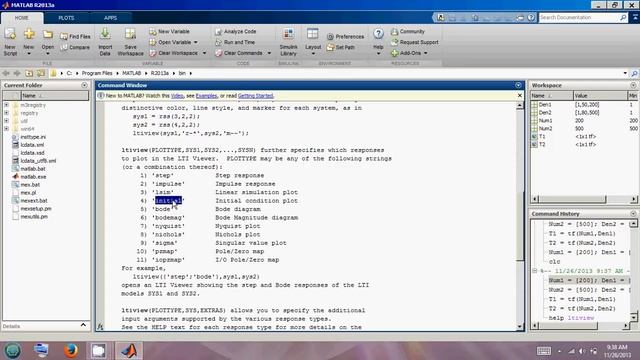This screenshot has height=360, width=640.
Task: Click the search icon in Search Documentation
Action: point(623,18)
